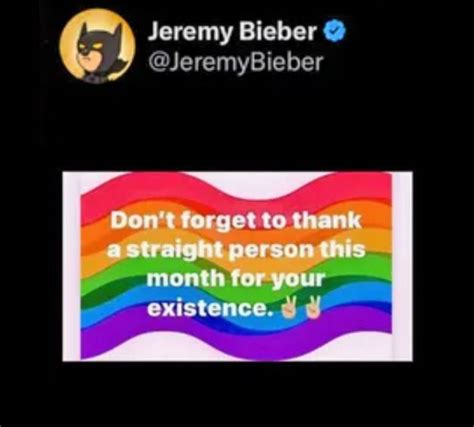Click the white left margin of the image
The height and width of the screenshot is (427, 474).
pyautogui.click(x=72, y=266)
